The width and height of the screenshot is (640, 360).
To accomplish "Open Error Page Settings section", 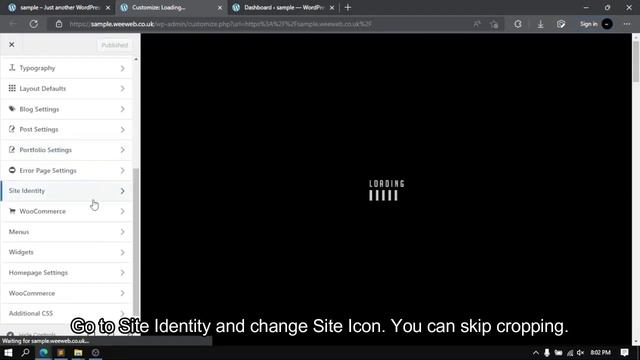I will point(67,170).
